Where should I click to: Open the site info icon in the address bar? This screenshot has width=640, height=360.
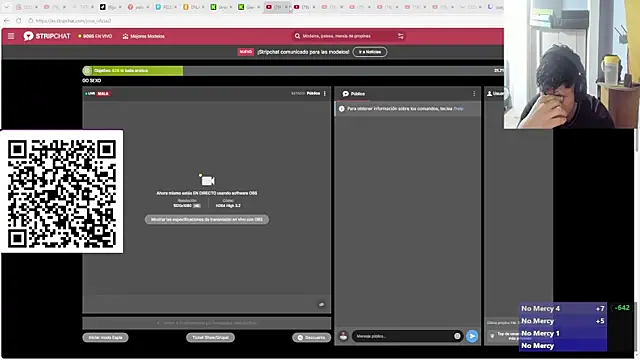[x=31, y=20]
